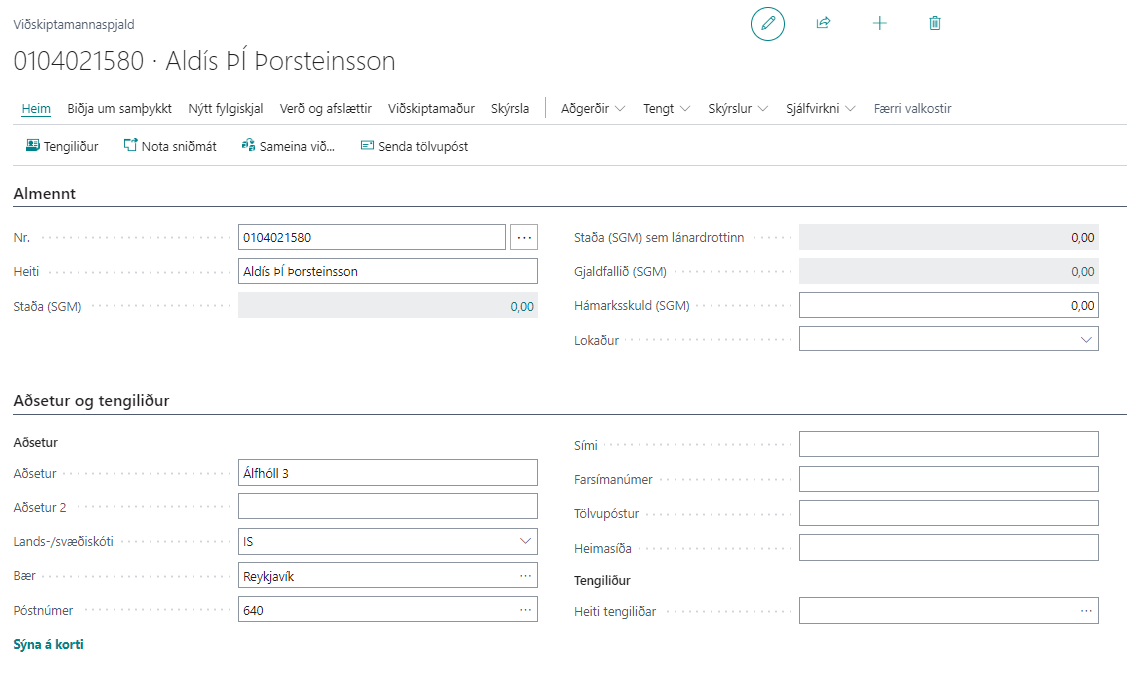The image size is (1127, 683).
Task: Click the share icon at top
Action: pos(824,23)
